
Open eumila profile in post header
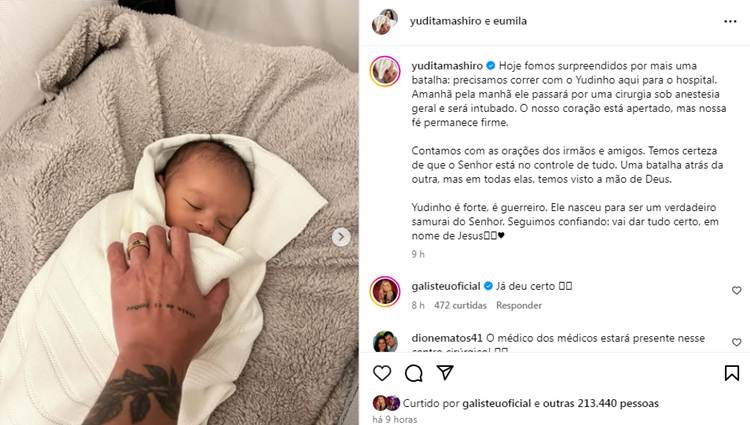pos(510,21)
